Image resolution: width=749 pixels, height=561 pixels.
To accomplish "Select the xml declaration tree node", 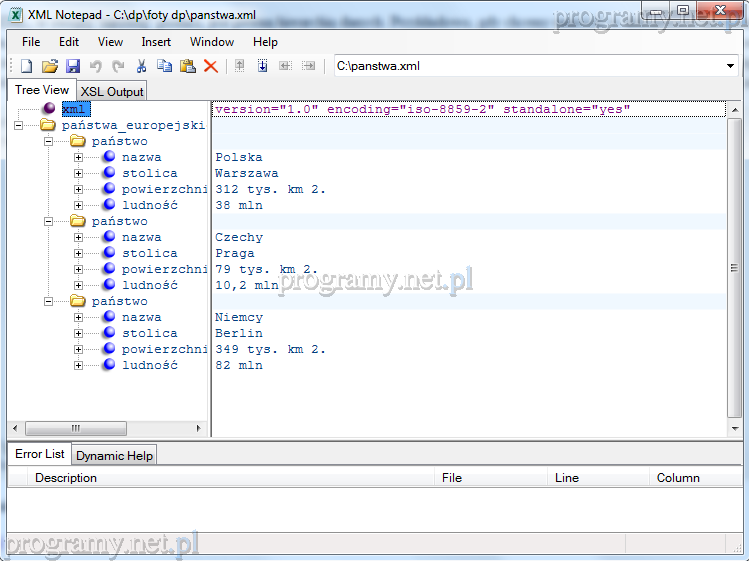I will tap(74, 109).
